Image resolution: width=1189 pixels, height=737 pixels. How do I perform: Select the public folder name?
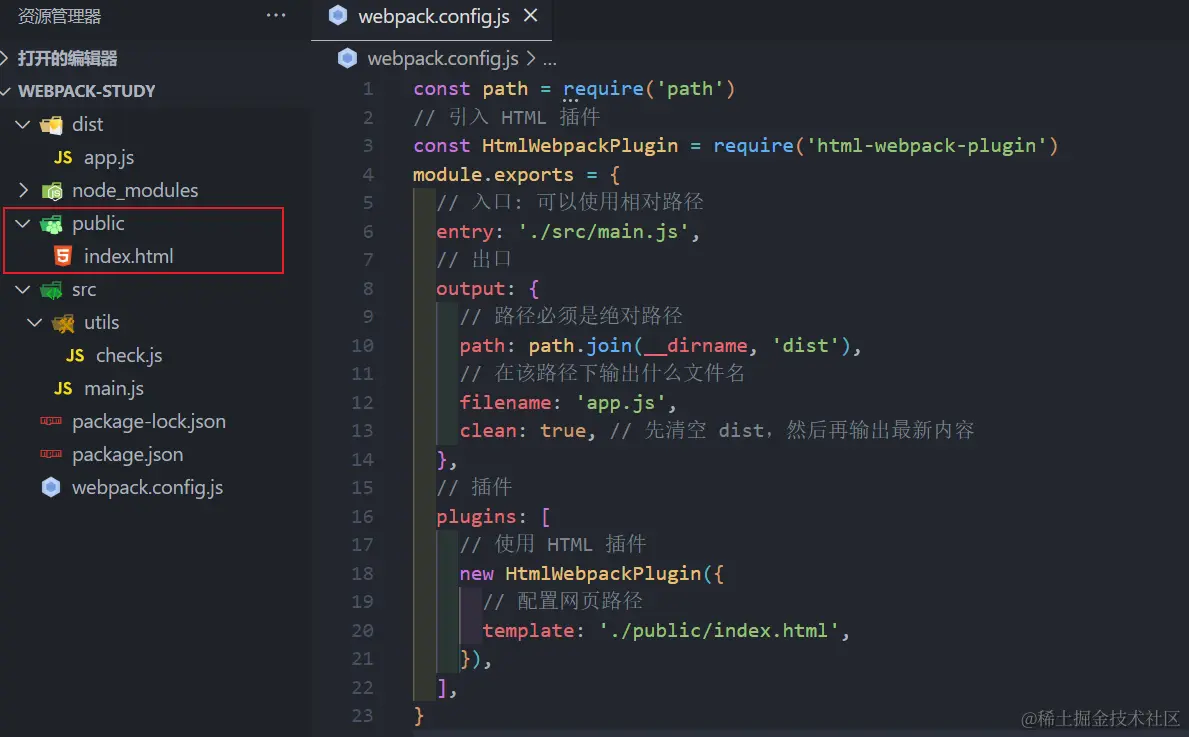(98, 224)
